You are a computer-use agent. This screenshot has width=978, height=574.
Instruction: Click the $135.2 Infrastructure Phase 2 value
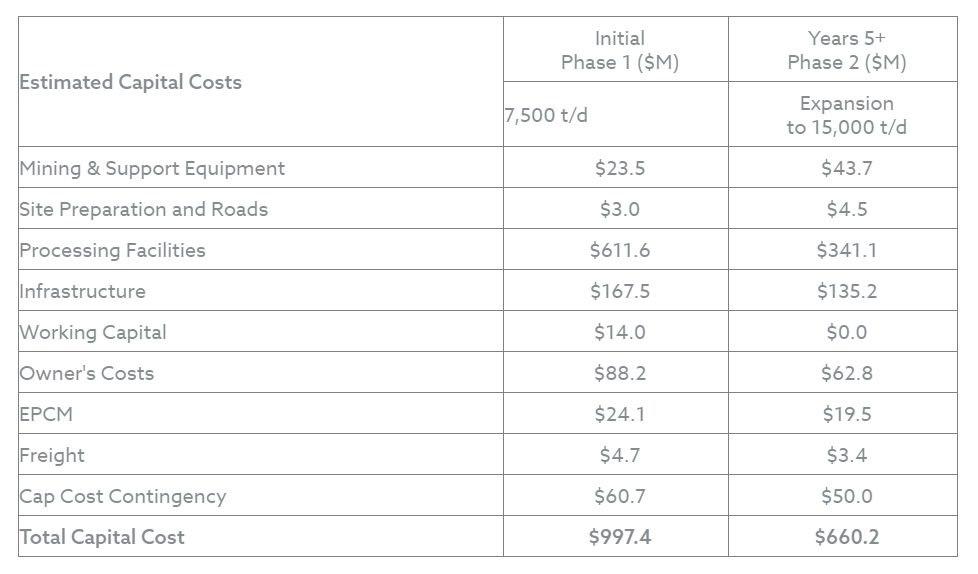(846, 291)
